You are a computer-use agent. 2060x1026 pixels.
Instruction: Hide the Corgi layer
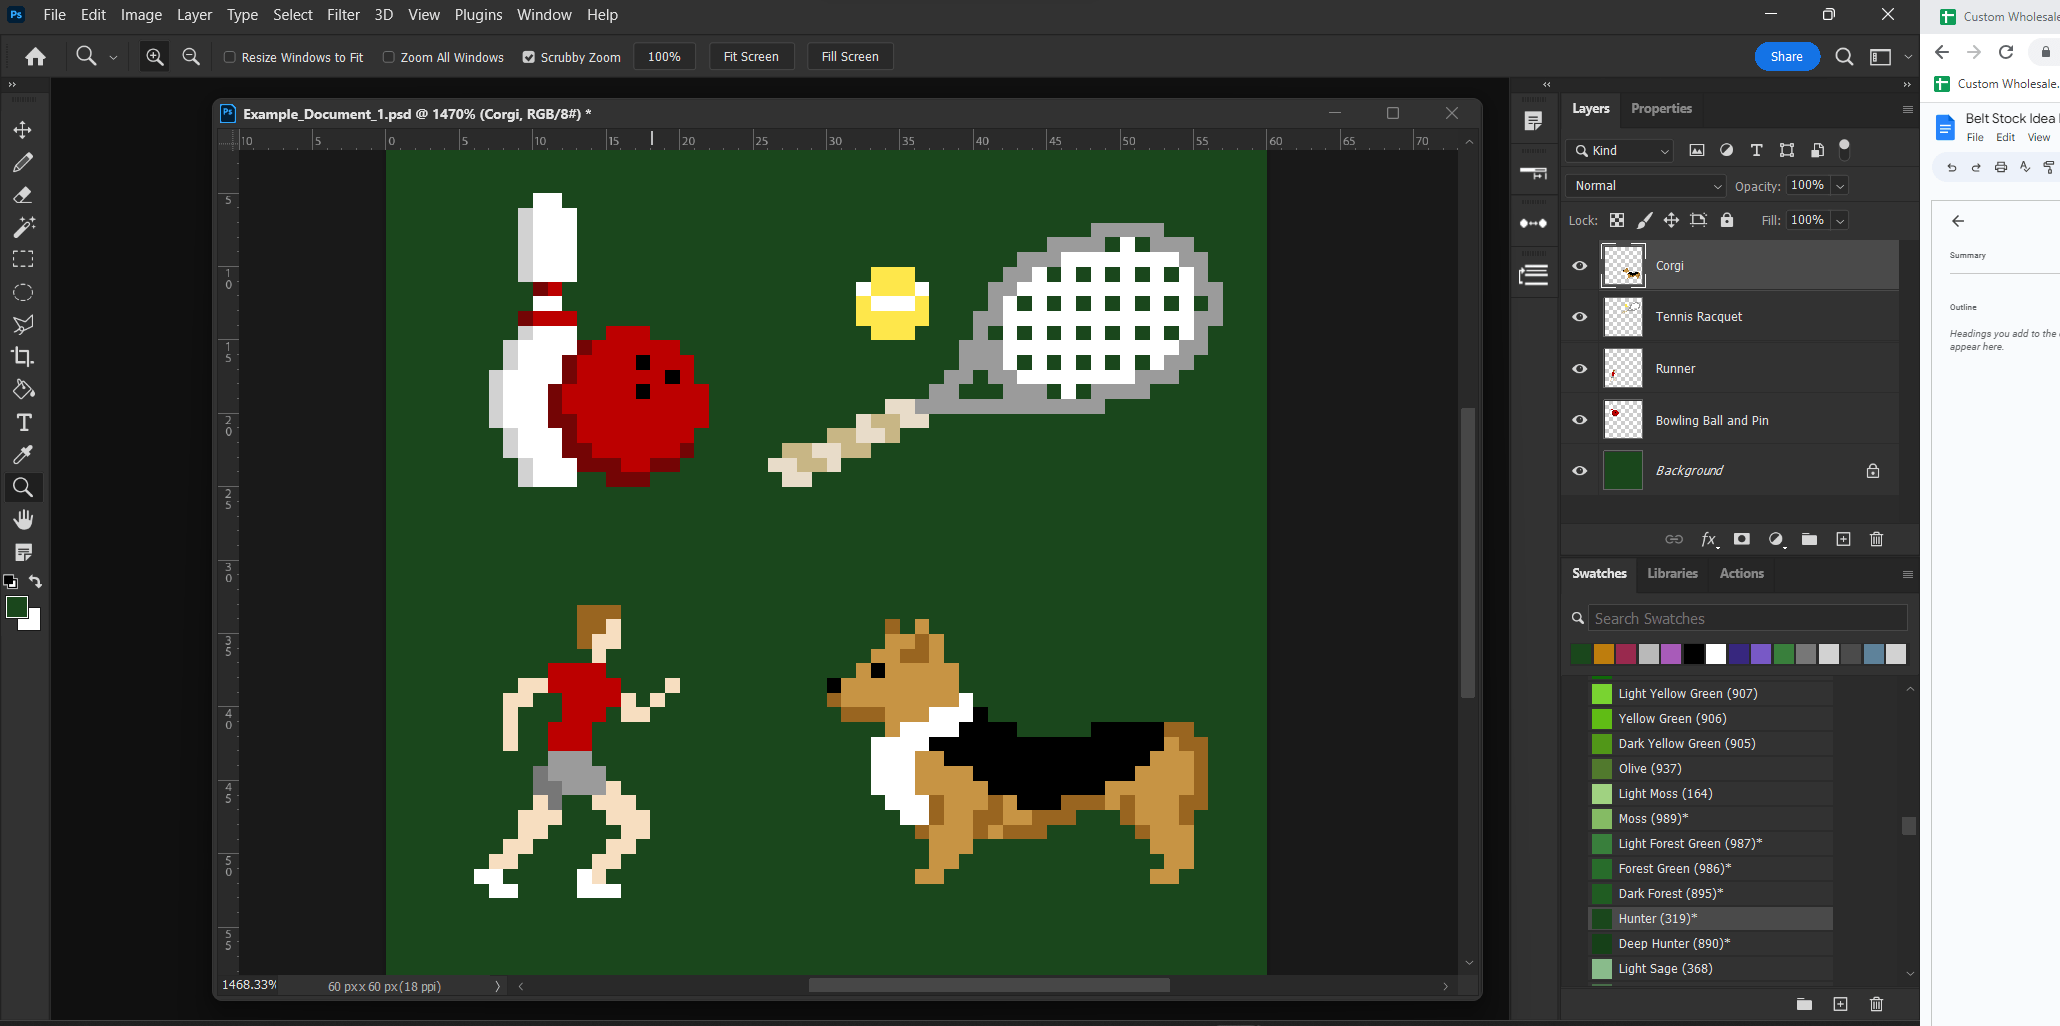[1580, 265]
